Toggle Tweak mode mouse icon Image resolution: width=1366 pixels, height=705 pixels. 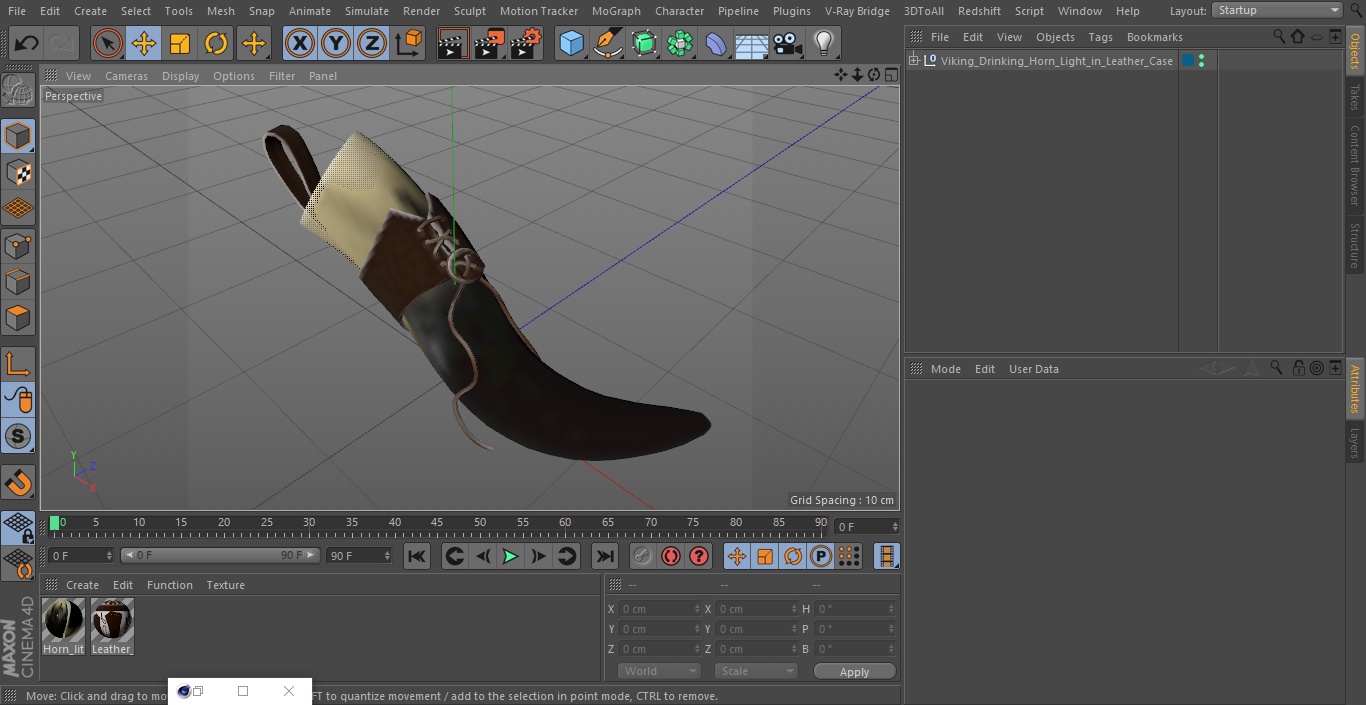[x=18, y=400]
